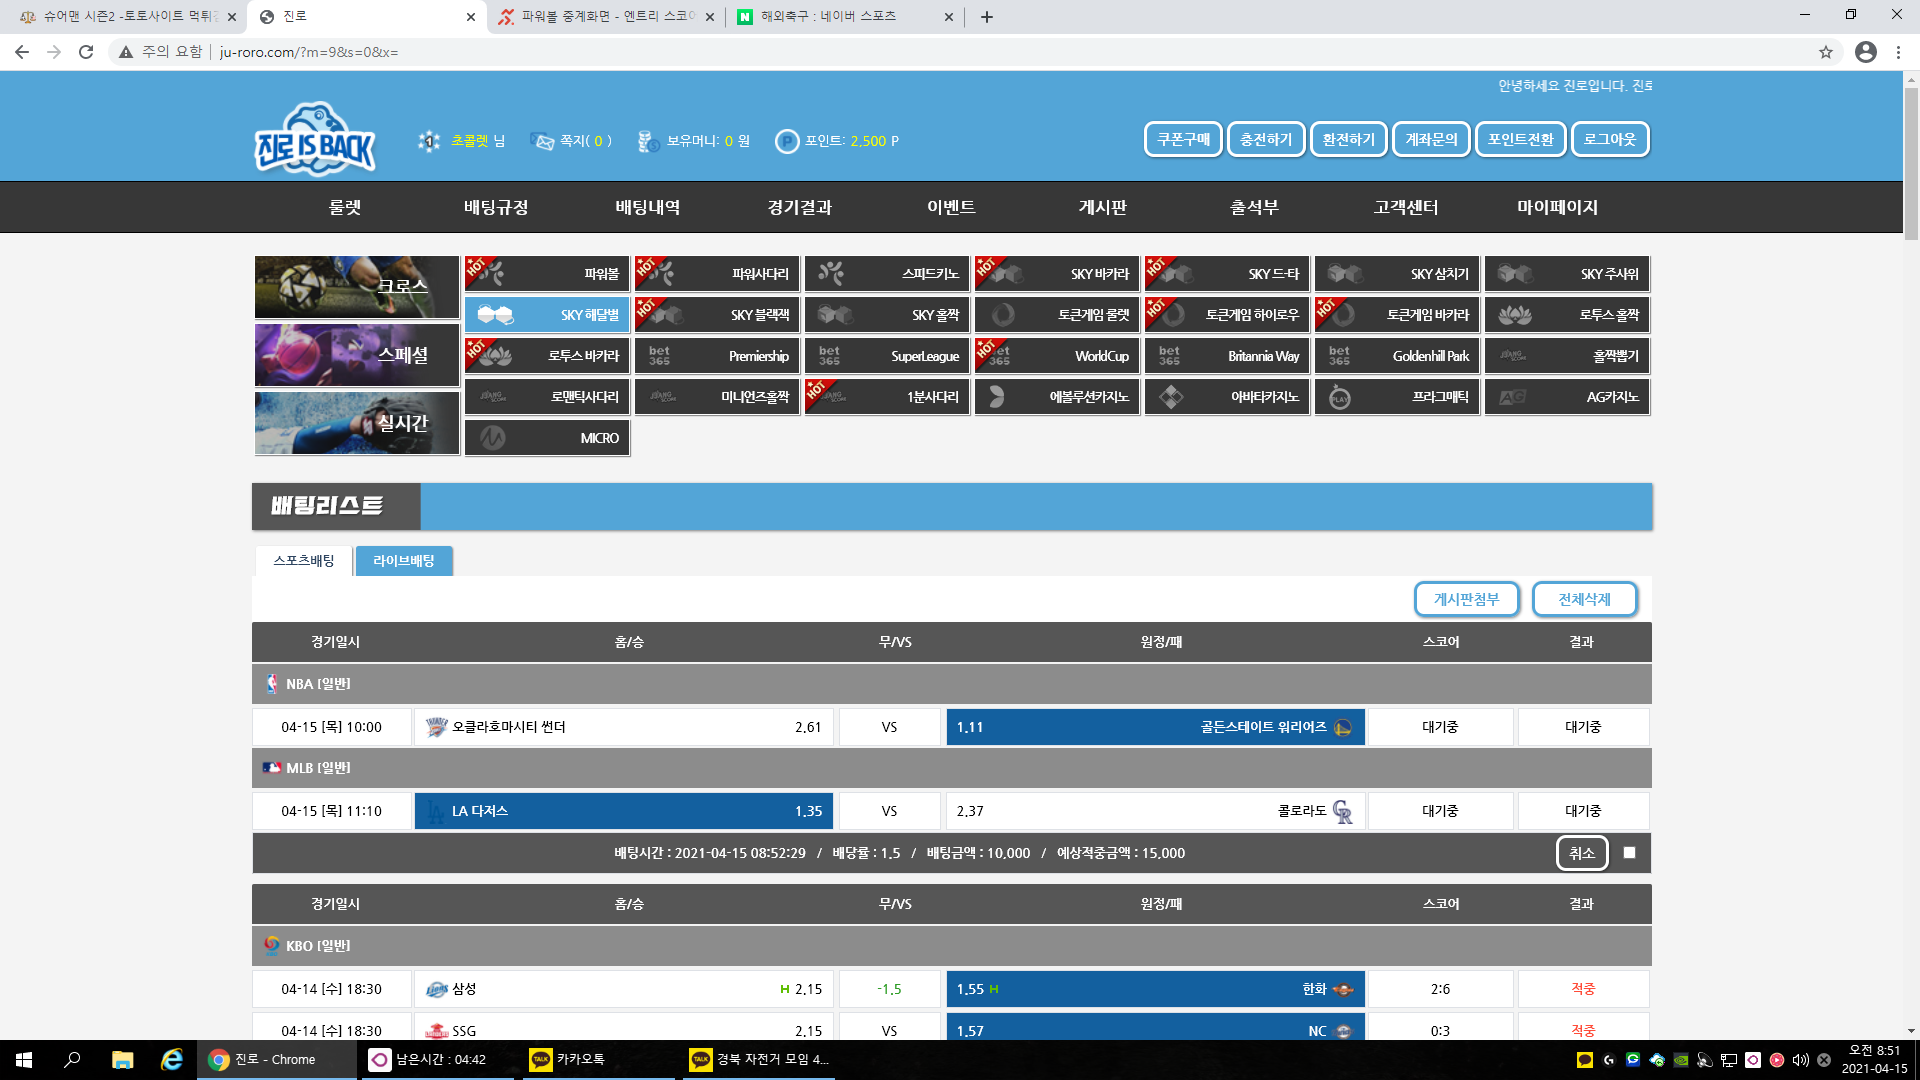1920x1080 pixels.
Task: Cancel the bet with the 취소 button
Action: [1582, 853]
